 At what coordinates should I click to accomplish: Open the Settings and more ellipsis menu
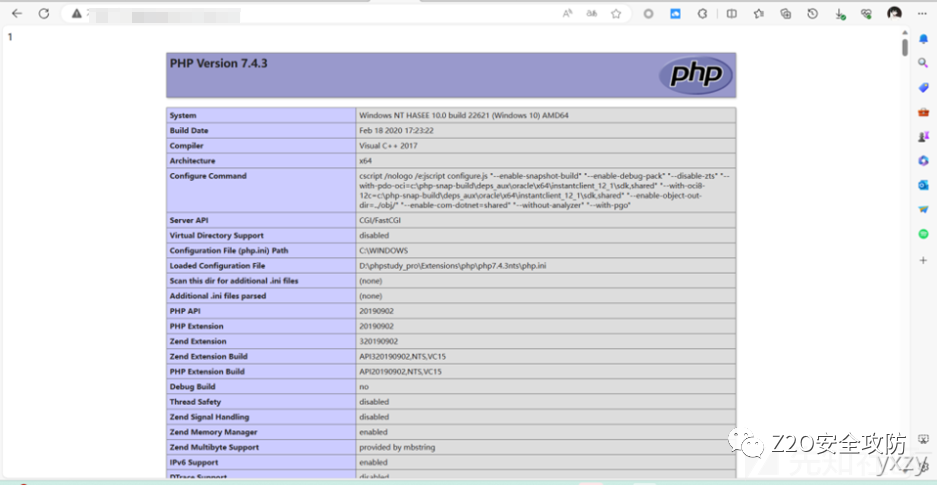click(922, 14)
